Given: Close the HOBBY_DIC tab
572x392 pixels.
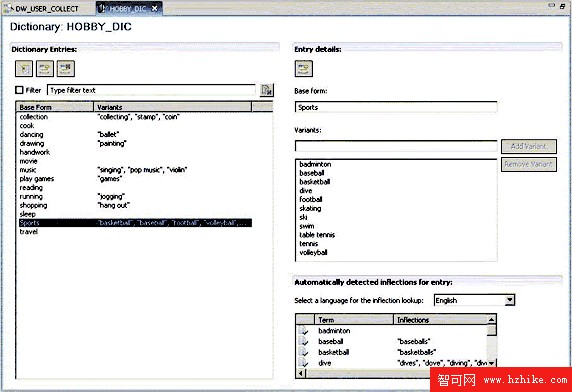Looking at the screenshot, I should pos(155,8).
